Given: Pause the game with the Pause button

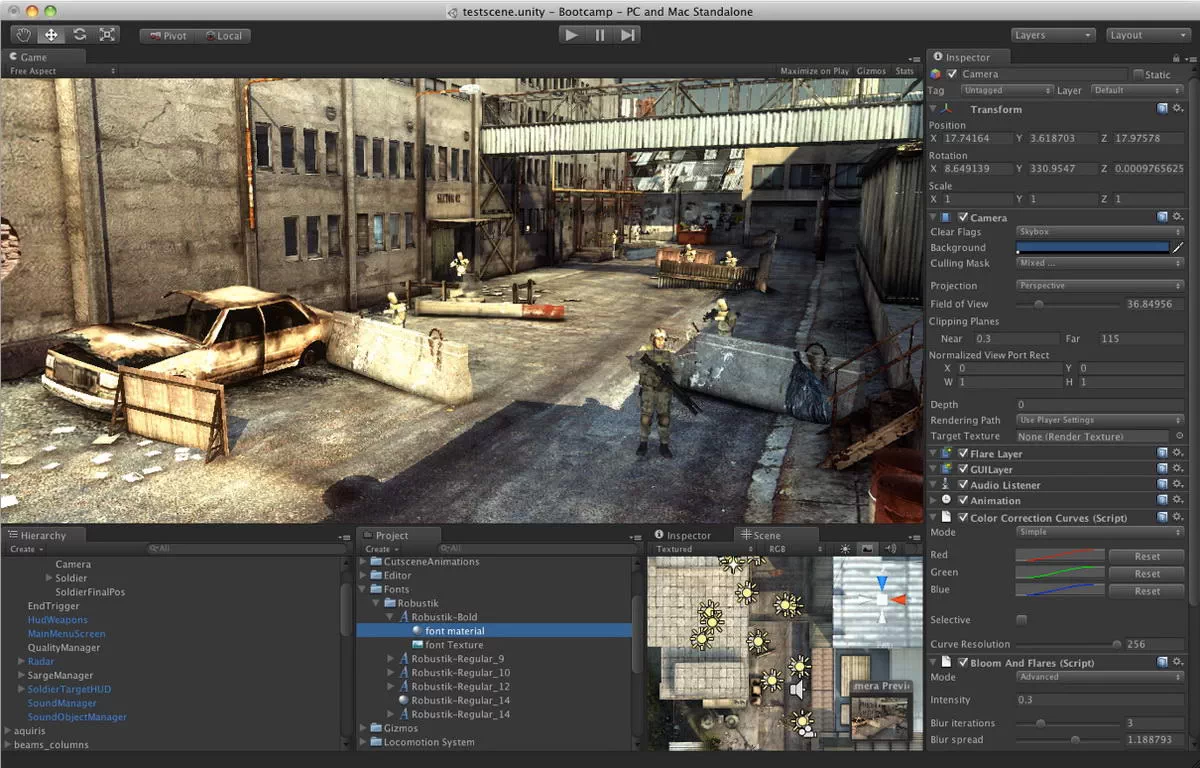Looking at the screenshot, I should tap(599, 35).
